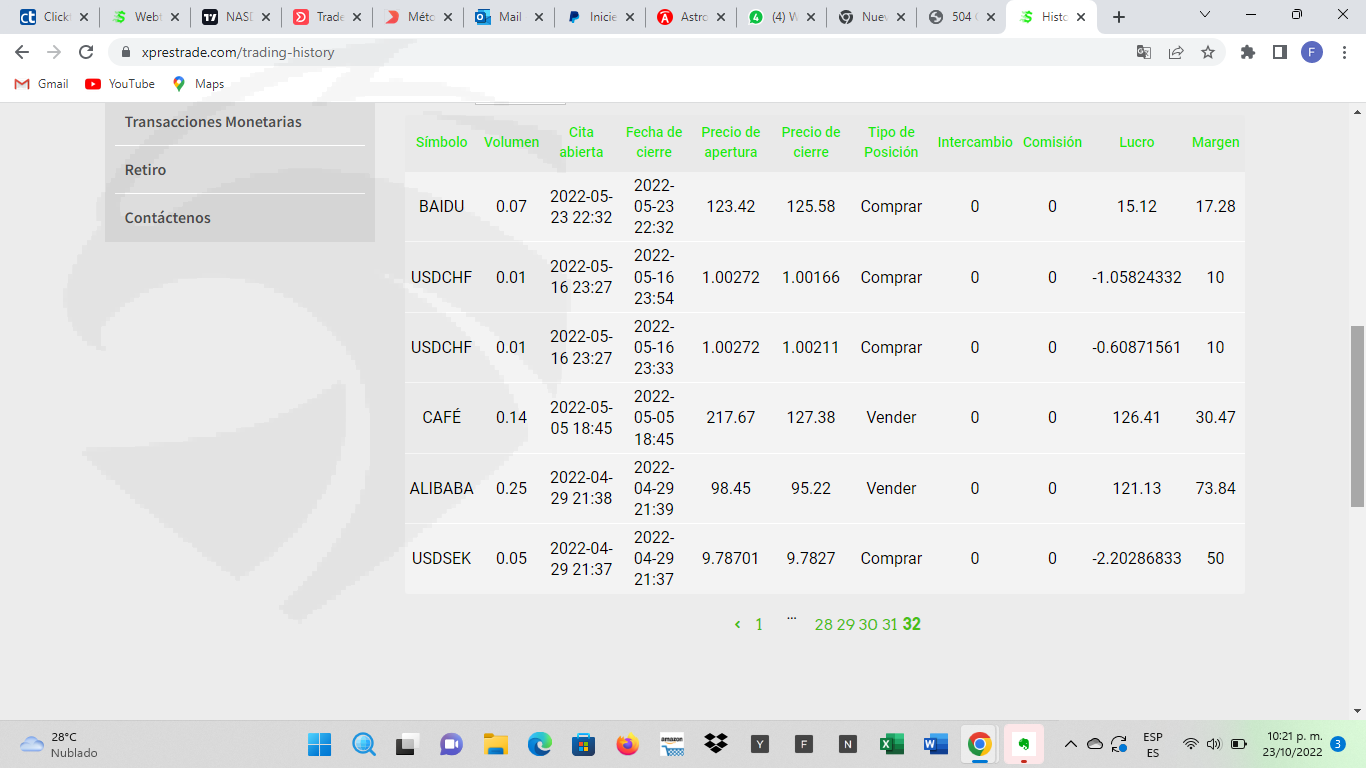Open the weather widget showing 28°C Nublado
The height and width of the screenshot is (768, 1366).
pos(60,744)
